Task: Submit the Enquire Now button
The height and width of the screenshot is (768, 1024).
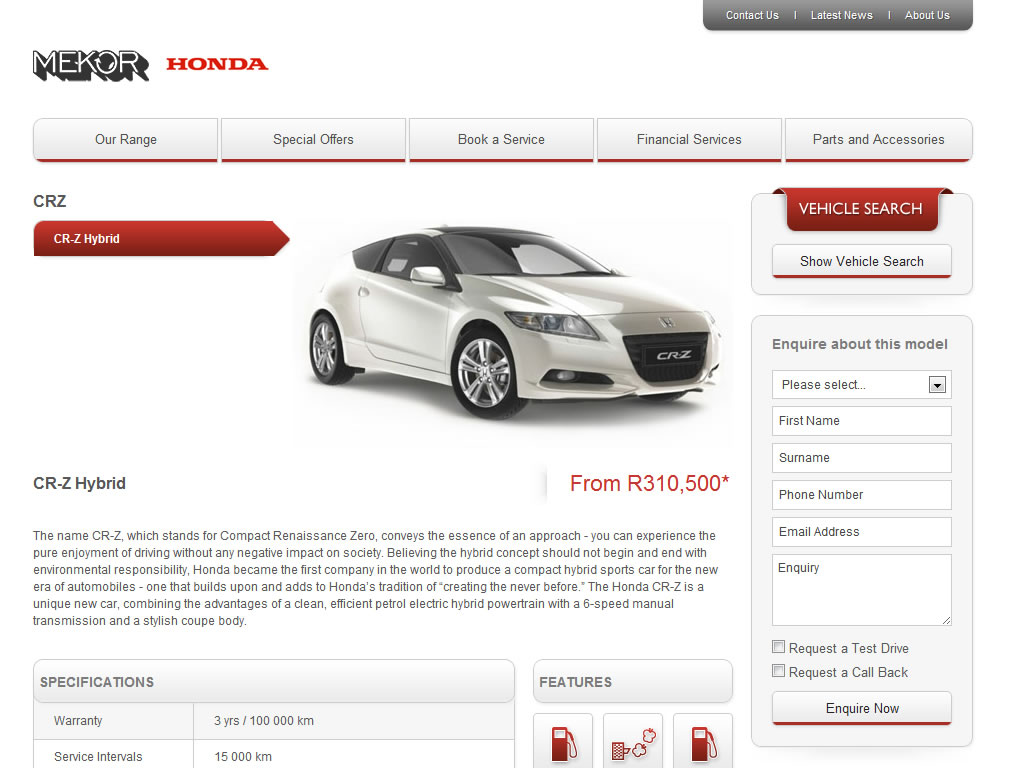Action: pos(861,709)
